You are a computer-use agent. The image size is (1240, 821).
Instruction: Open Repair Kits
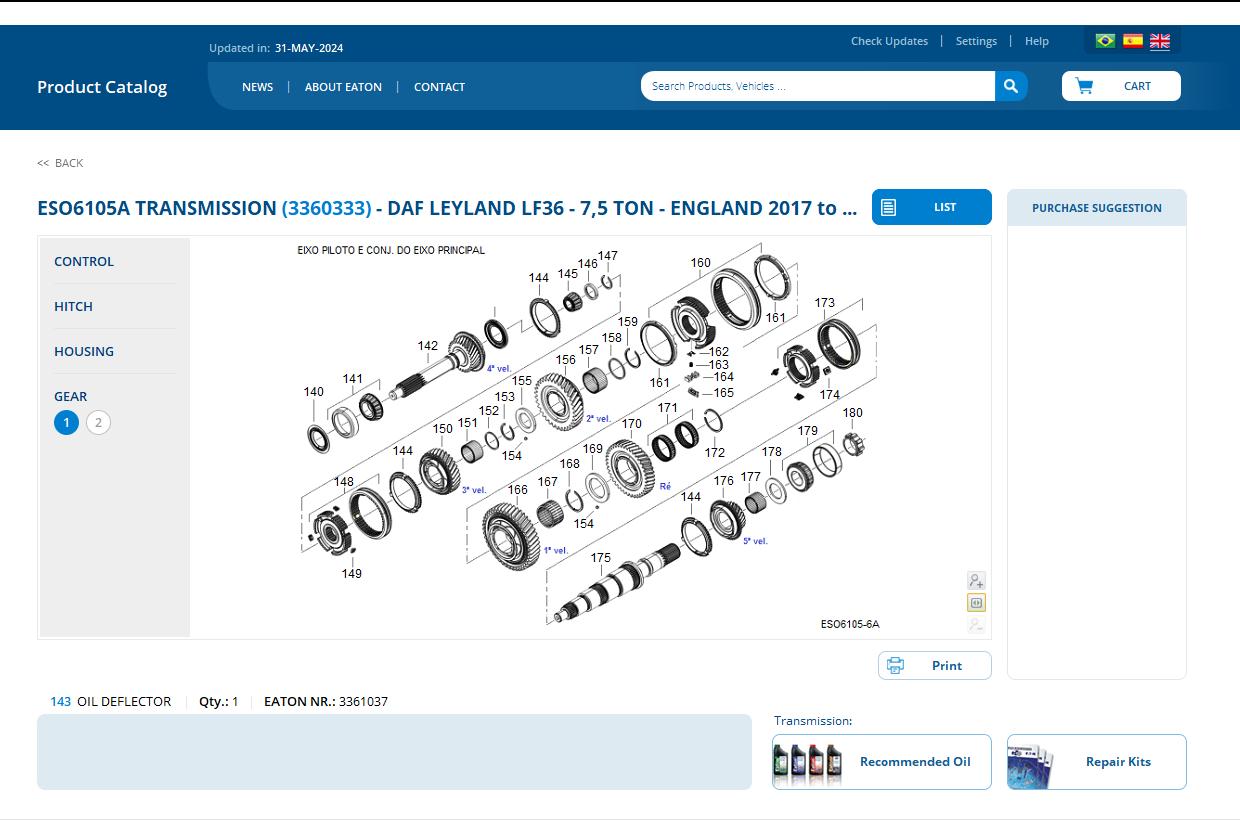coord(1097,762)
